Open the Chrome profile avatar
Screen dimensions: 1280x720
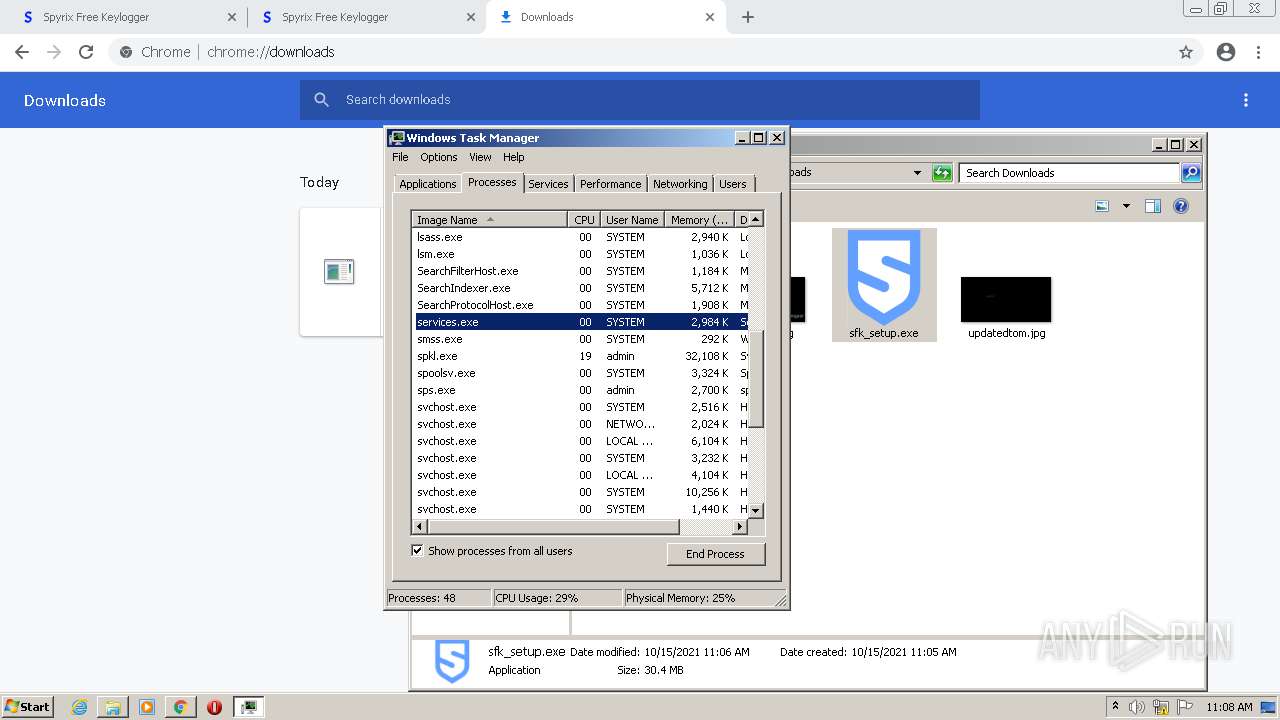click(1226, 52)
